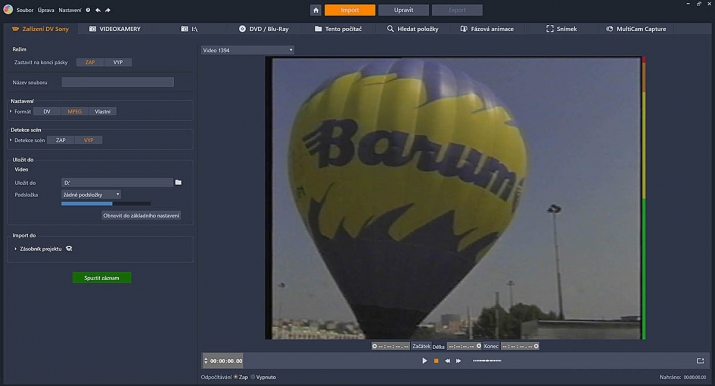Screen dimensions: 715x386
Task: Switch to the DVD / Blu-Ray tab
Action: coord(264,29)
